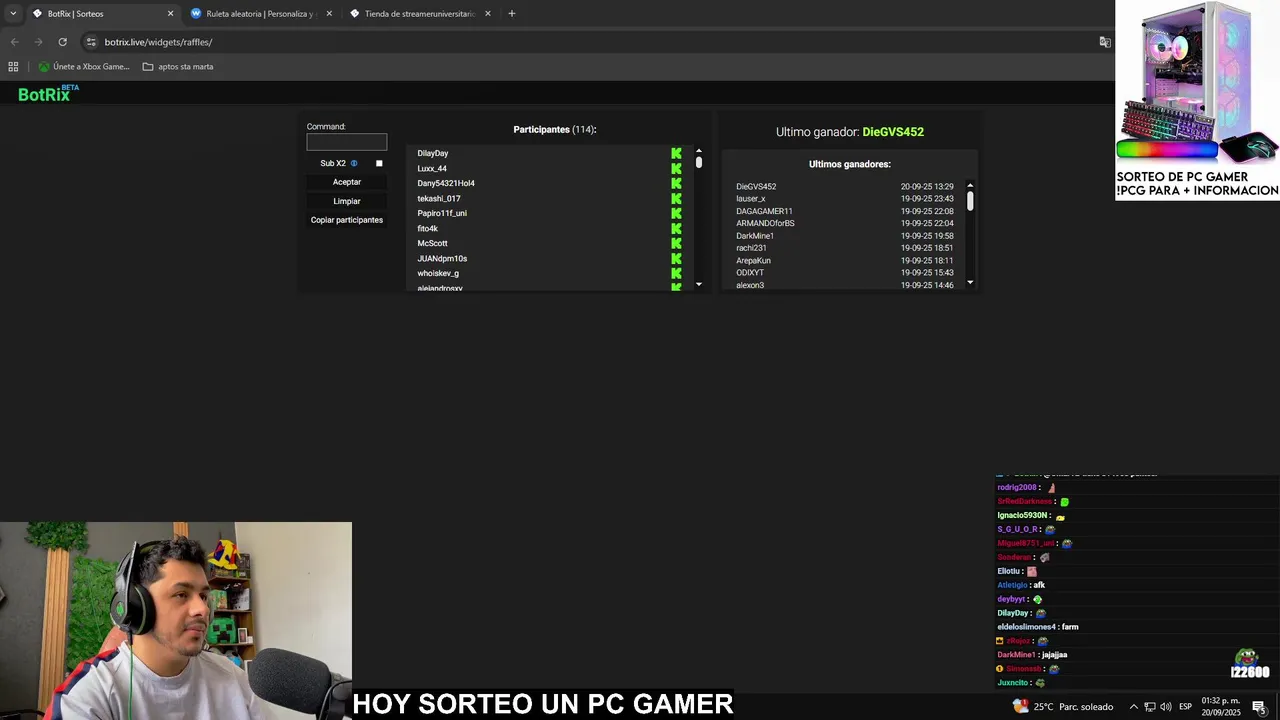This screenshot has width=1280, height=720.
Task: Select participant tekashi_017 in list
Action: pos(439,199)
